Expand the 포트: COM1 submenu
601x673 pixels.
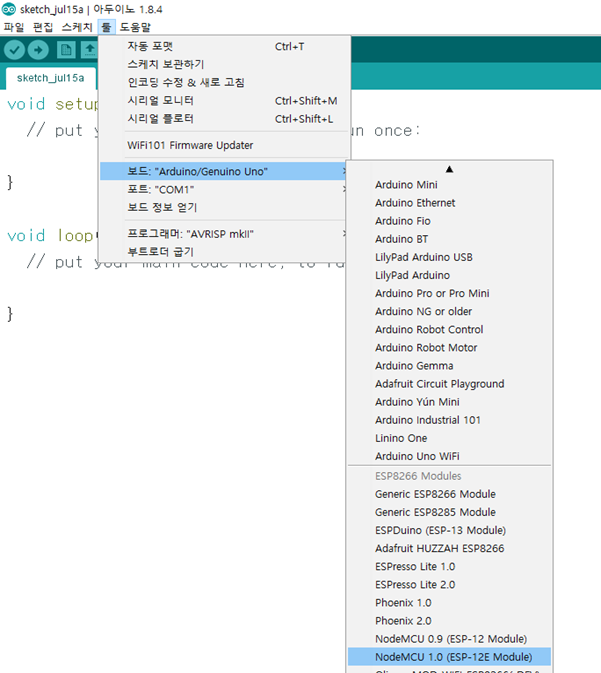click(x=224, y=189)
